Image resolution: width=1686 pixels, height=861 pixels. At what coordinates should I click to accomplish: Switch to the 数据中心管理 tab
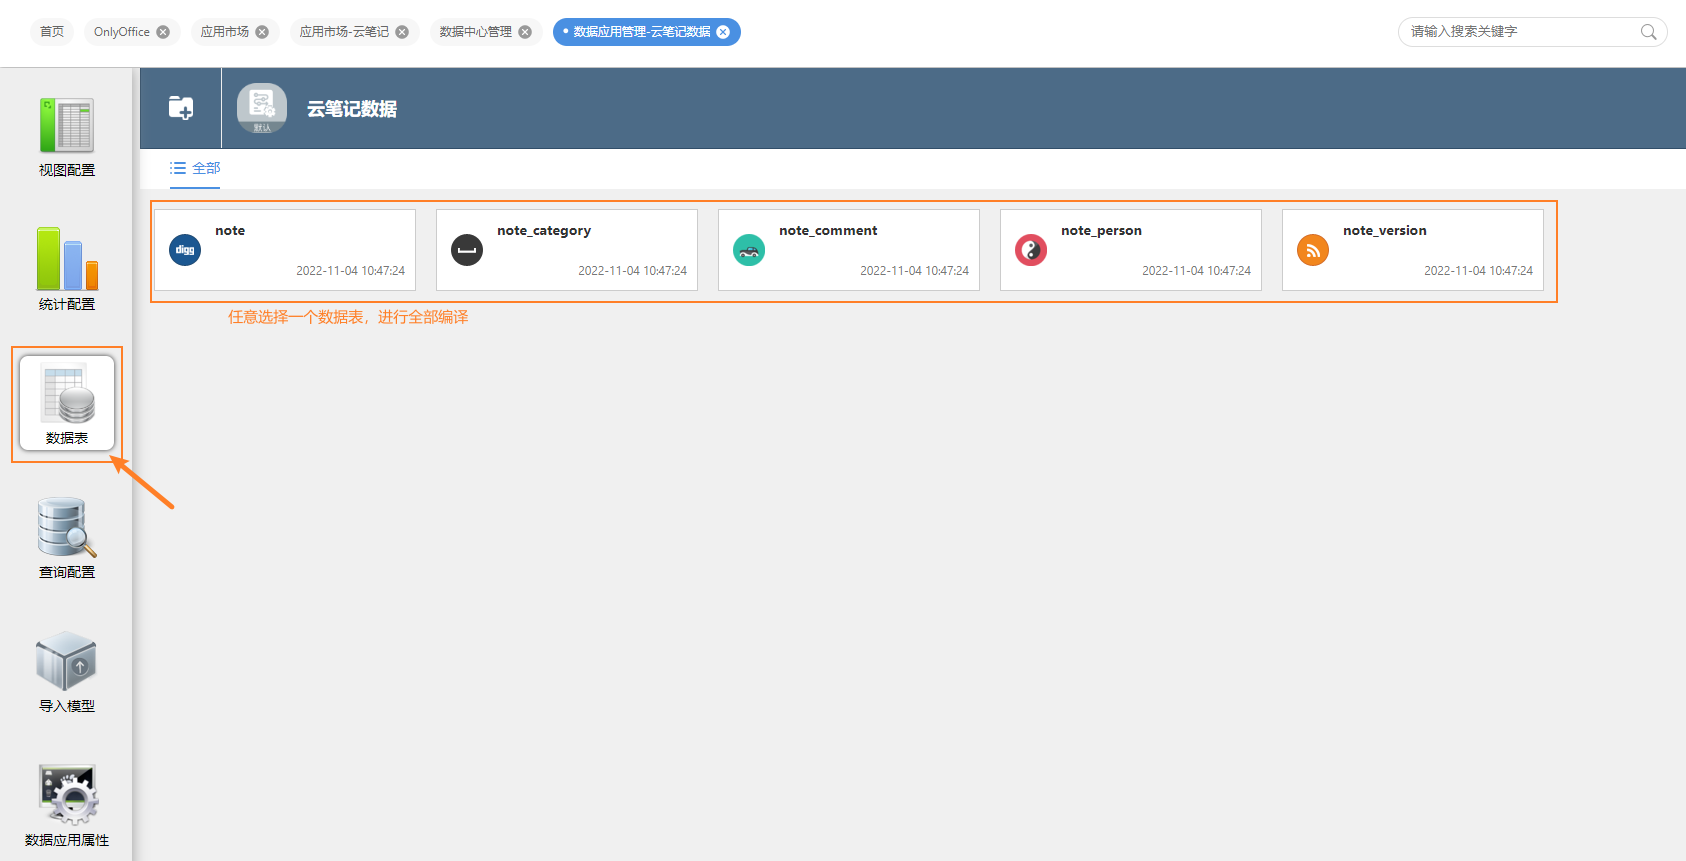tap(476, 32)
